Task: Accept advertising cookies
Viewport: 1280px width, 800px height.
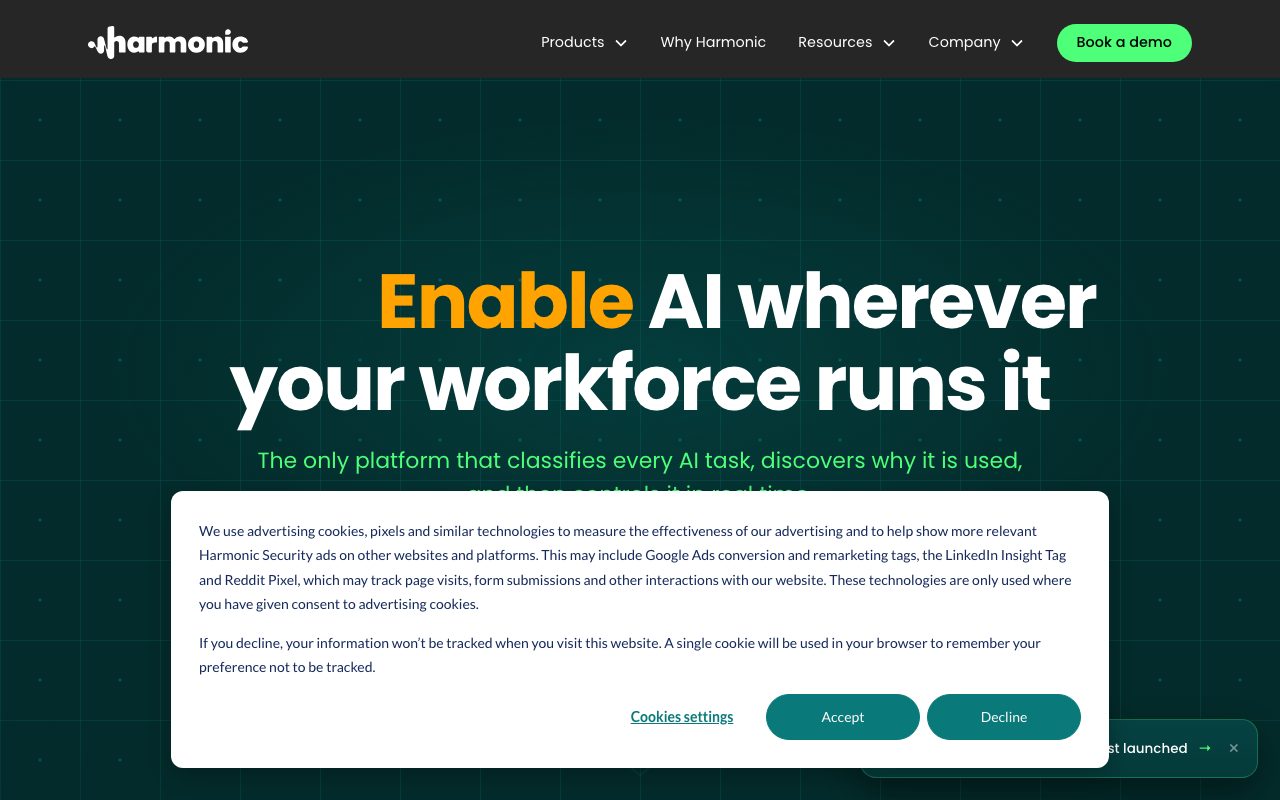Action: [x=843, y=717]
